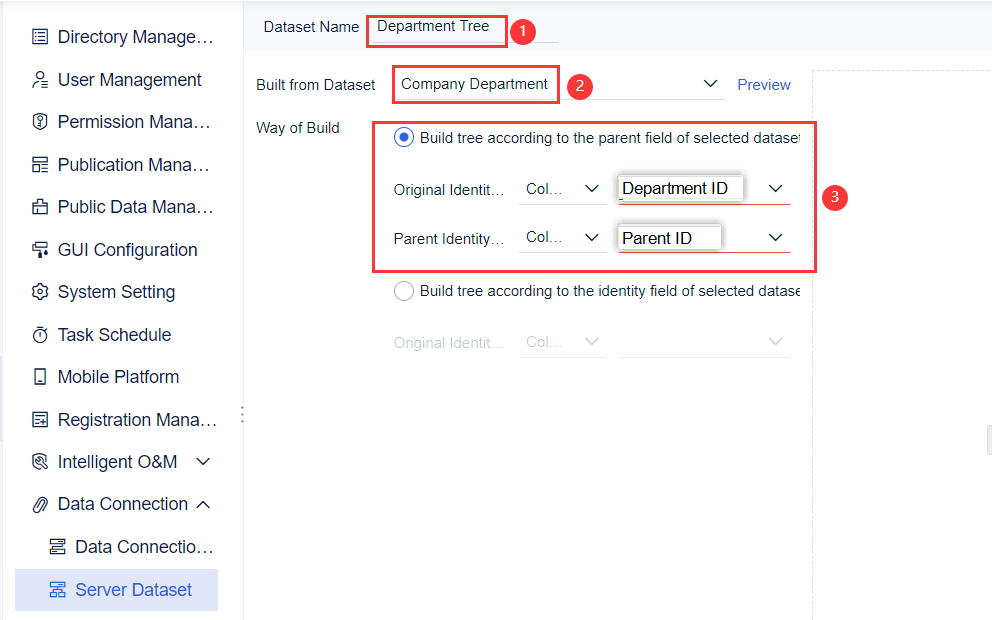Viewport: 992px width, 620px height.
Task: Click the Permission Management shield icon
Action: click(40, 122)
